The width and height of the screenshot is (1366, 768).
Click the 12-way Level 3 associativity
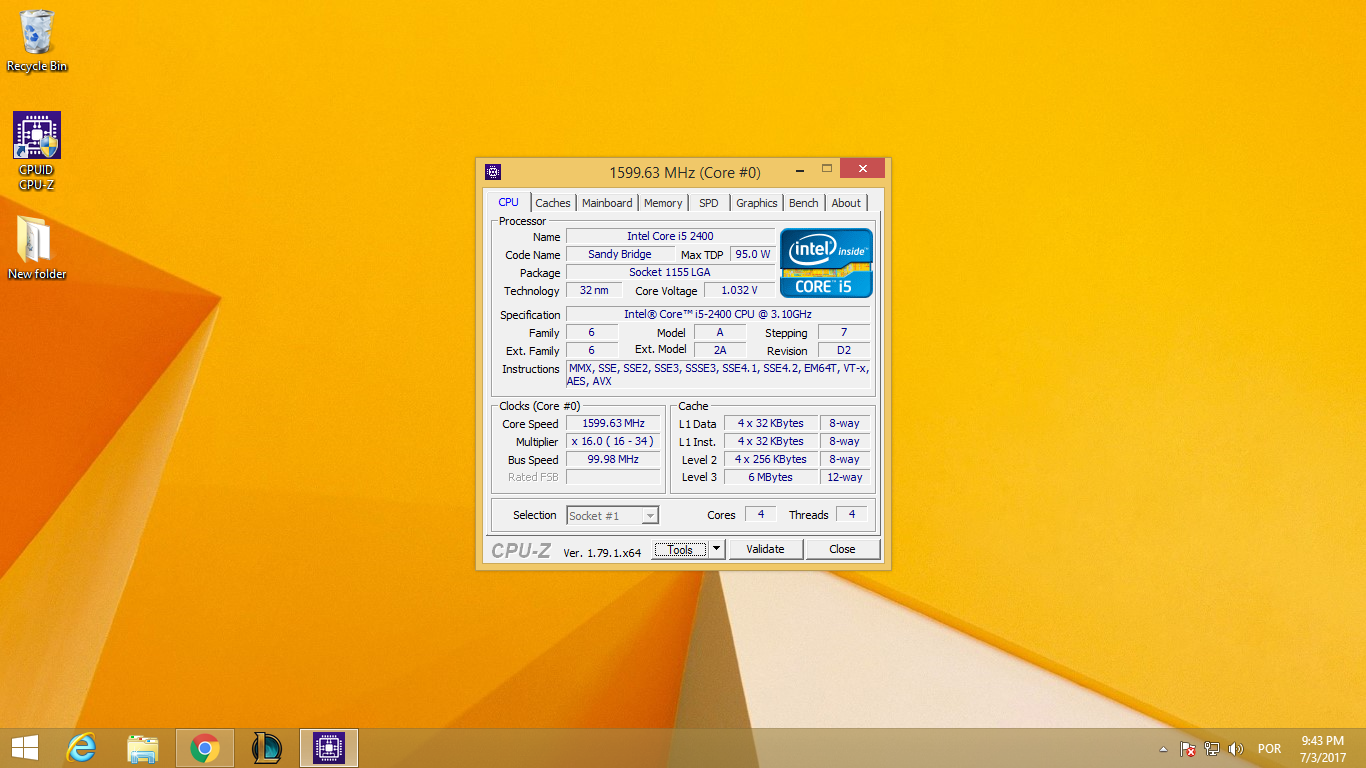tap(844, 477)
